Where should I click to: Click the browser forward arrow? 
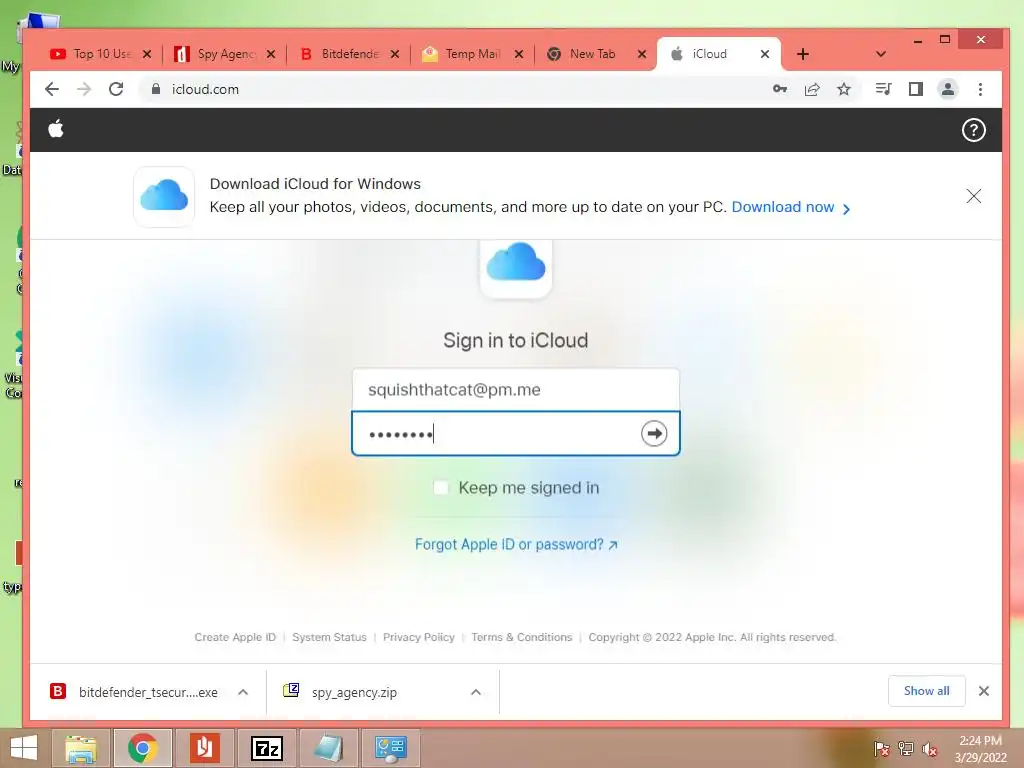pyautogui.click(x=84, y=89)
